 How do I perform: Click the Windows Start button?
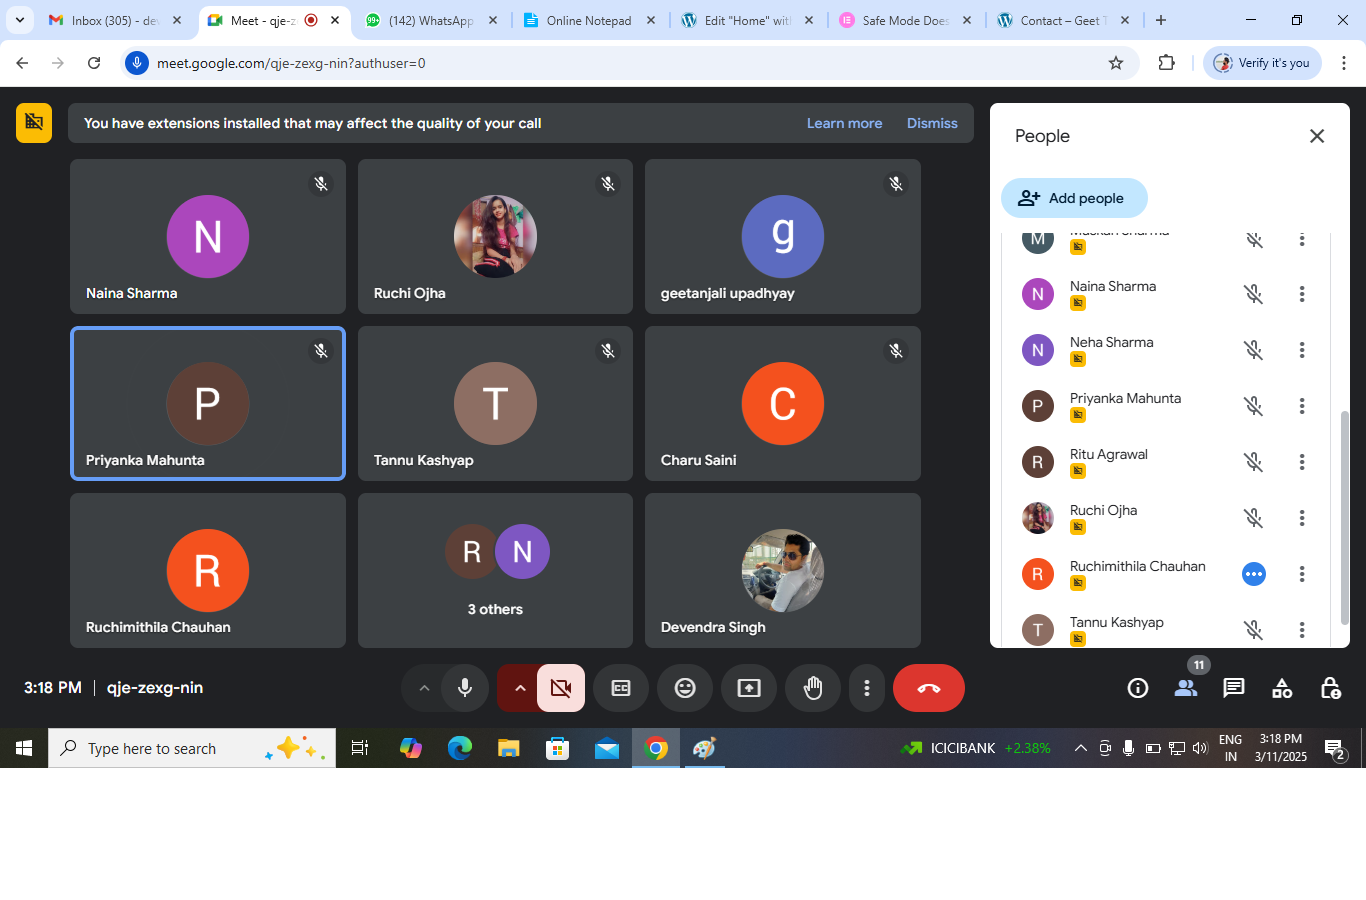[24, 748]
